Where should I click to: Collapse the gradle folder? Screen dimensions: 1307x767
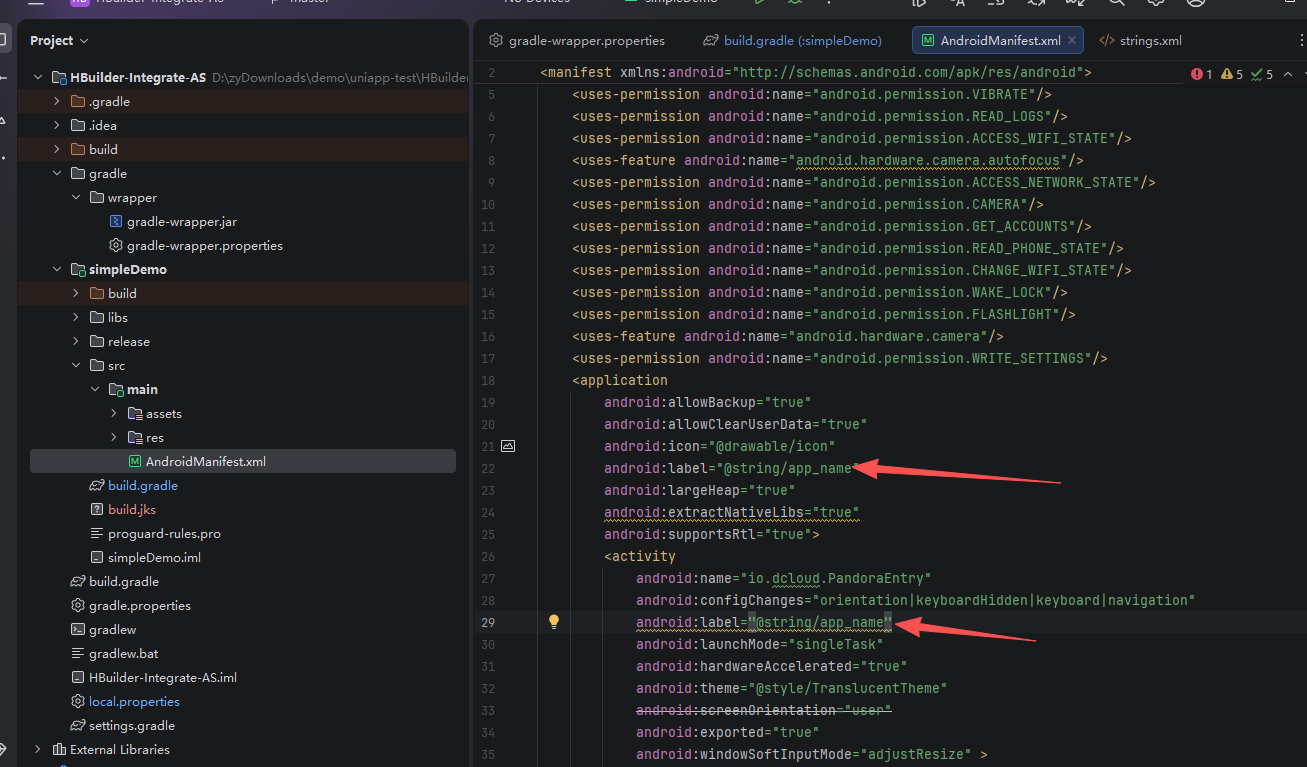pyautogui.click(x=57, y=173)
